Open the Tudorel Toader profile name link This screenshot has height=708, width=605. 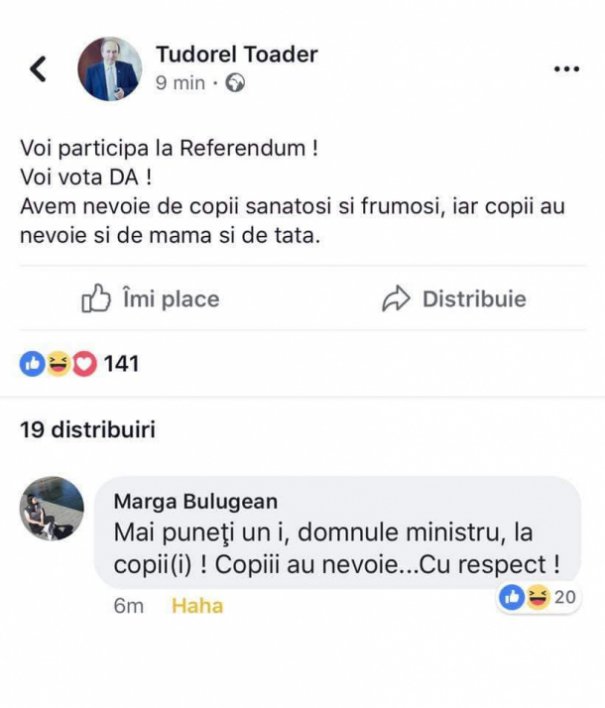(235, 53)
